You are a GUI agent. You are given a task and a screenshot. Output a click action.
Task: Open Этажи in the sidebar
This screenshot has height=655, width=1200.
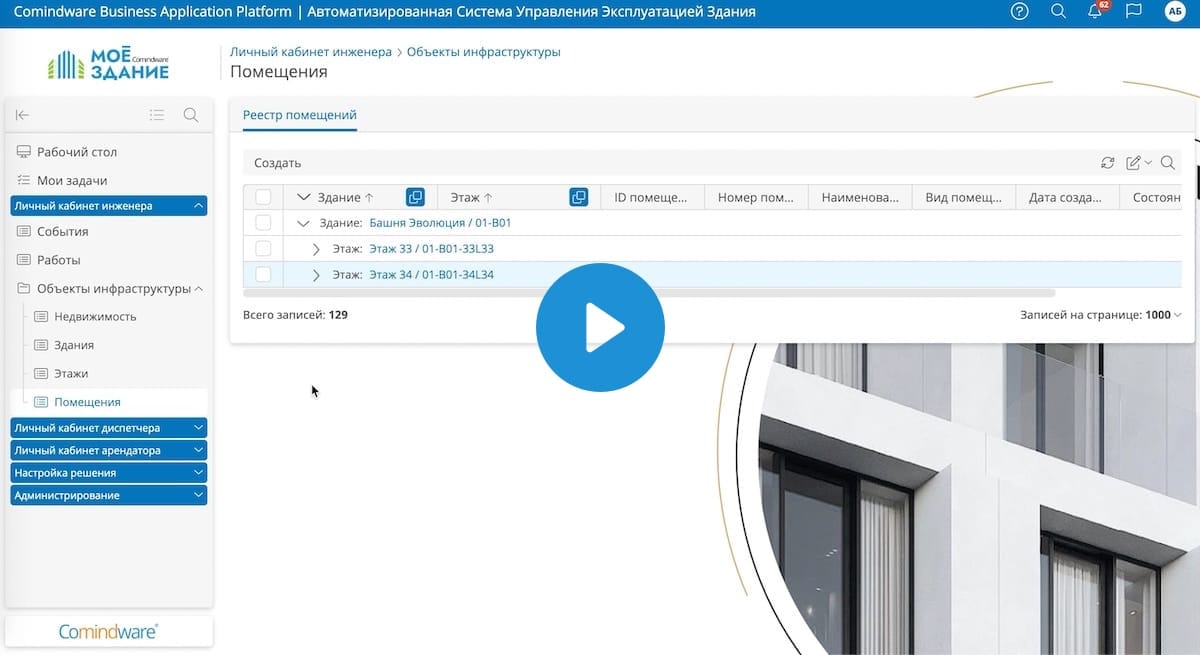(71, 373)
